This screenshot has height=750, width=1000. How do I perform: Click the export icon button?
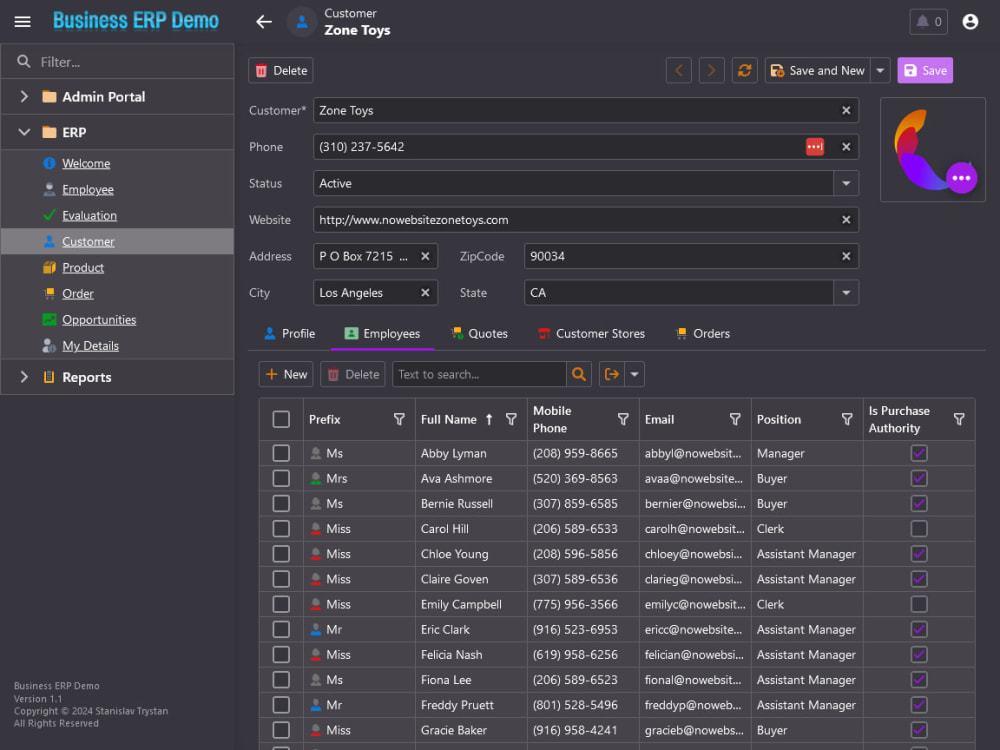pyautogui.click(x=612, y=374)
